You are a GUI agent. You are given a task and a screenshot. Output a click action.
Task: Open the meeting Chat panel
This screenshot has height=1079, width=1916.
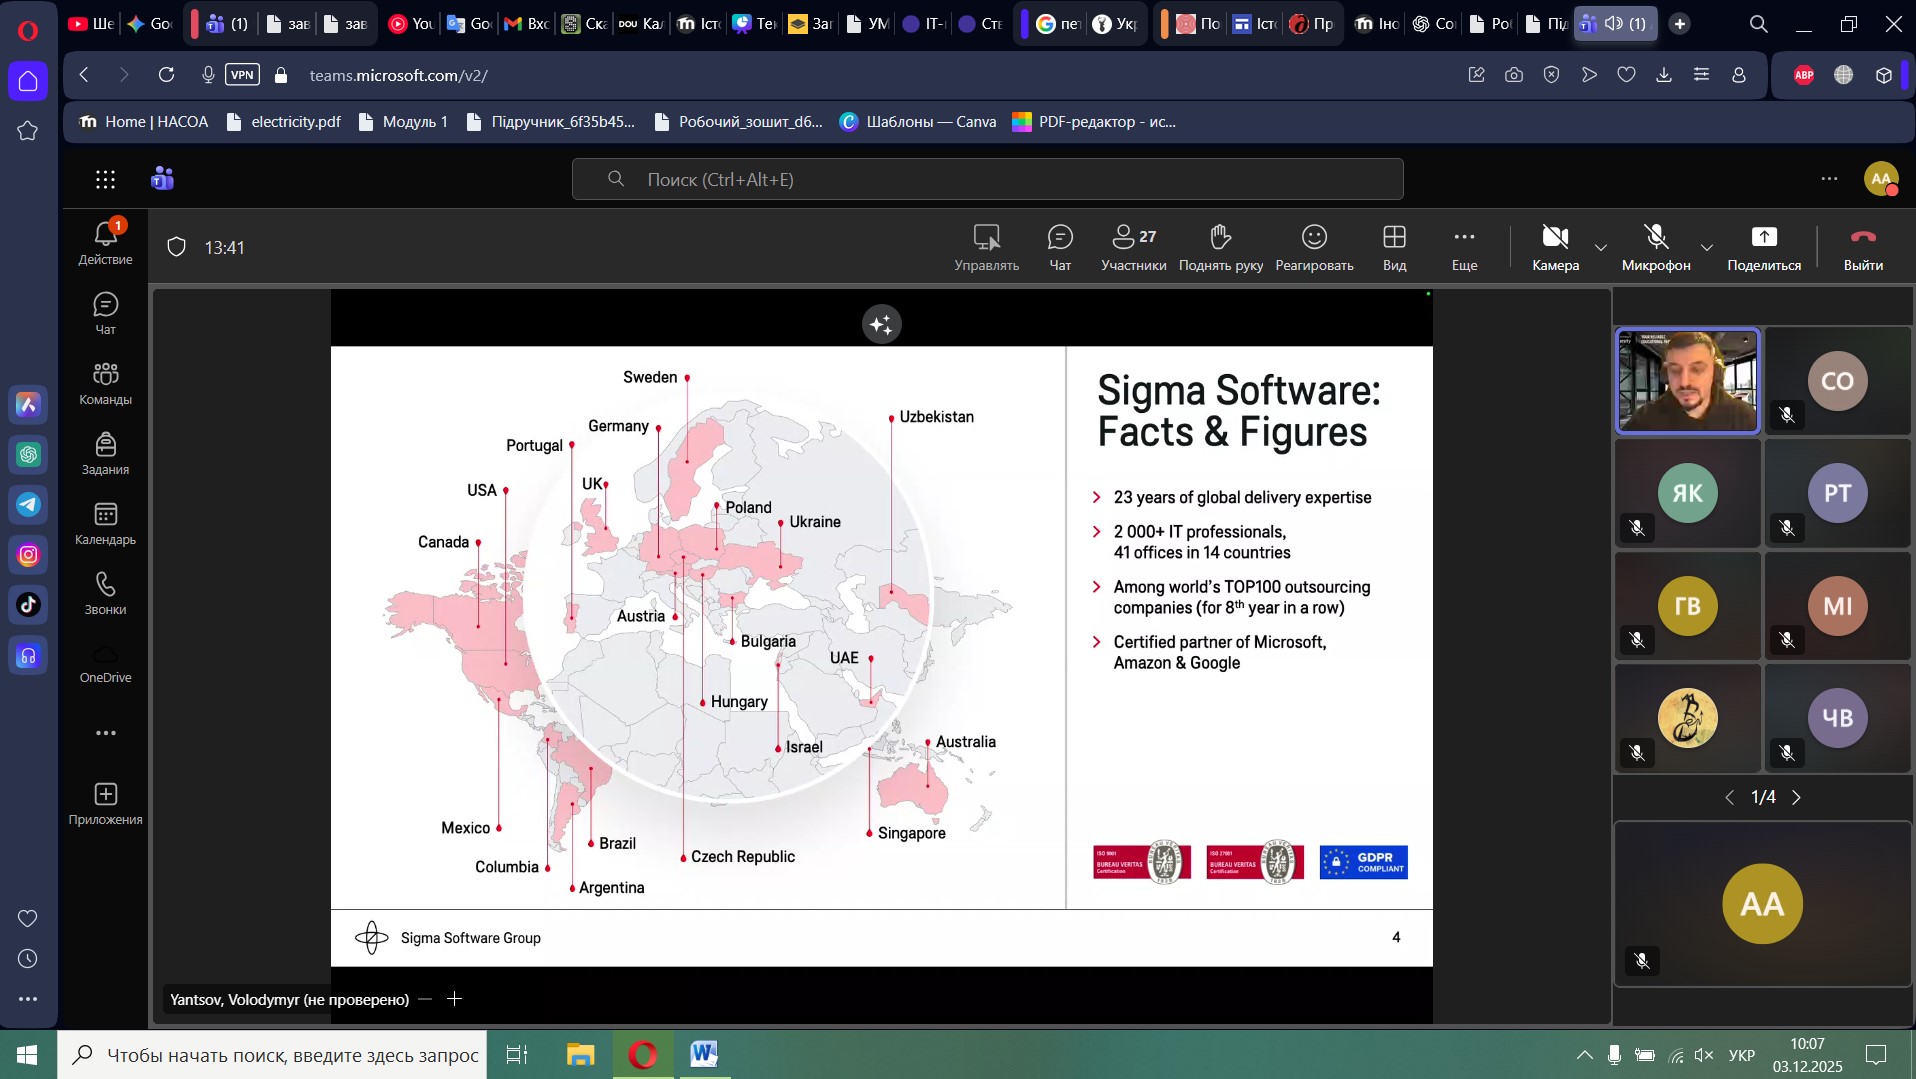point(1059,246)
